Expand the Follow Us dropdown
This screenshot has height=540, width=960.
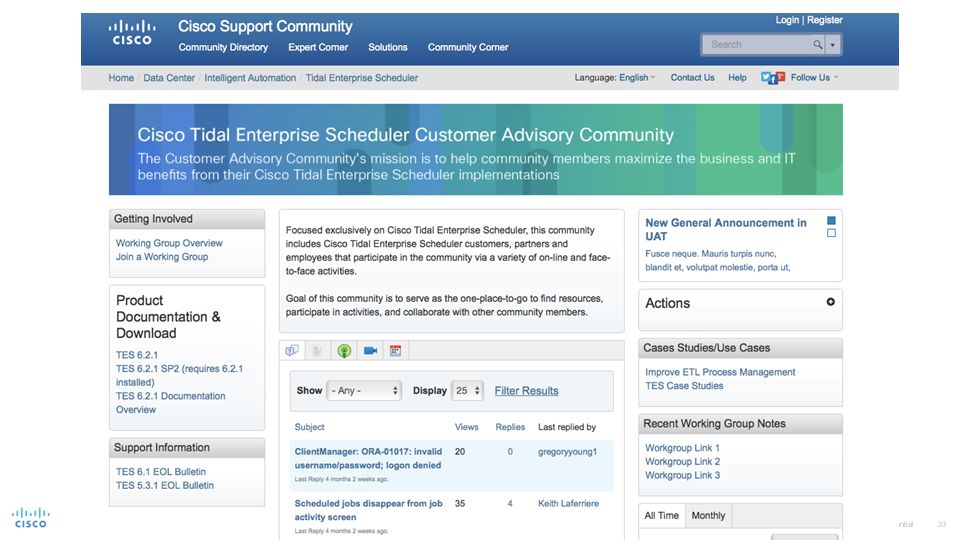814,78
